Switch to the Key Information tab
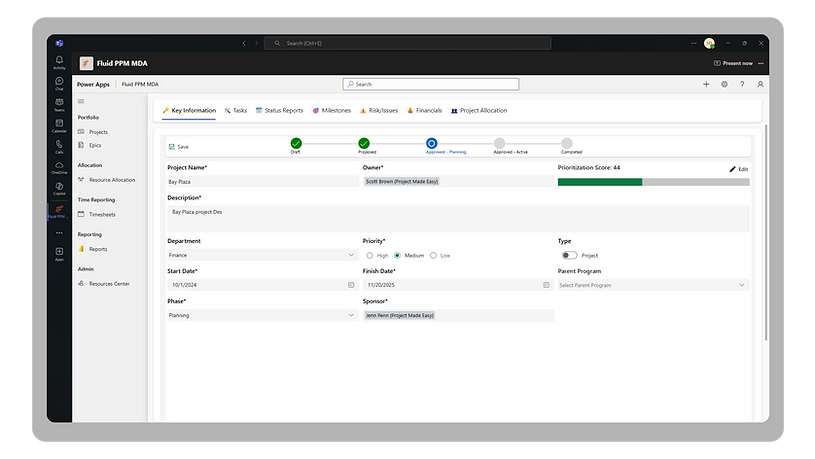815x459 pixels. click(189, 111)
